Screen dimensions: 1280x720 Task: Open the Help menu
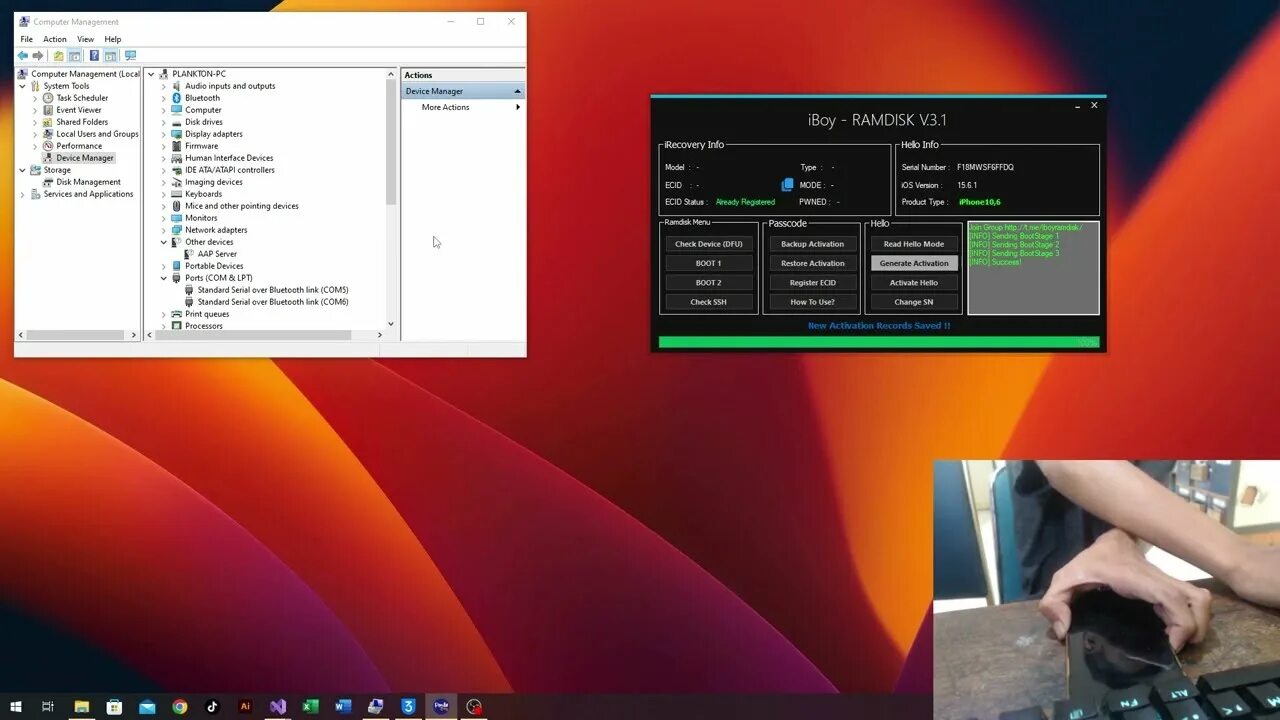pyautogui.click(x=113, y=39)
